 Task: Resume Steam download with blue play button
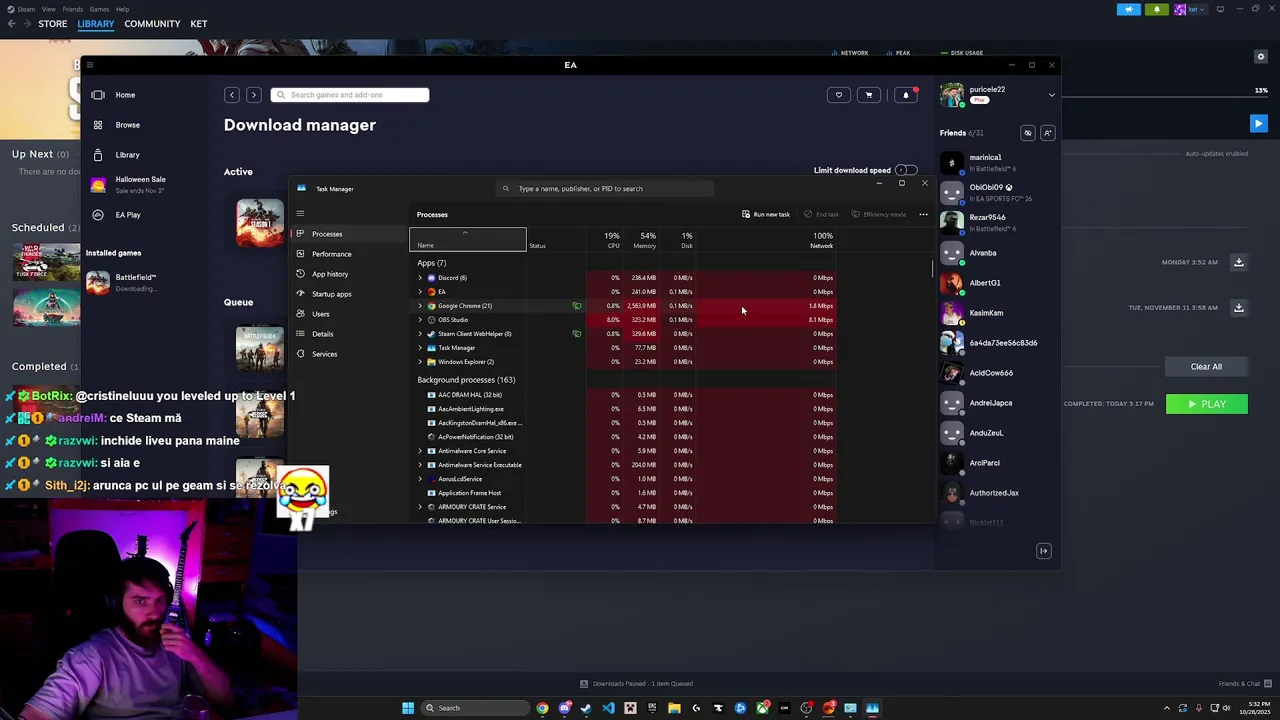[x=1258, y=124]
